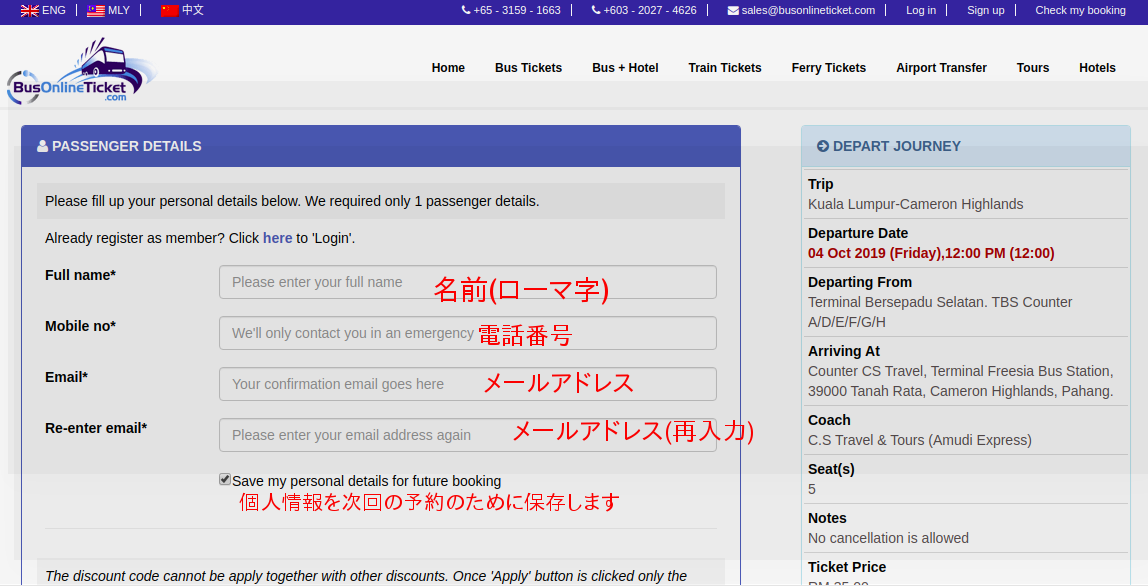Click the arrow icon in Depart Journey header
This screenshot has width=1148, height=586.
tap(823, 146)
